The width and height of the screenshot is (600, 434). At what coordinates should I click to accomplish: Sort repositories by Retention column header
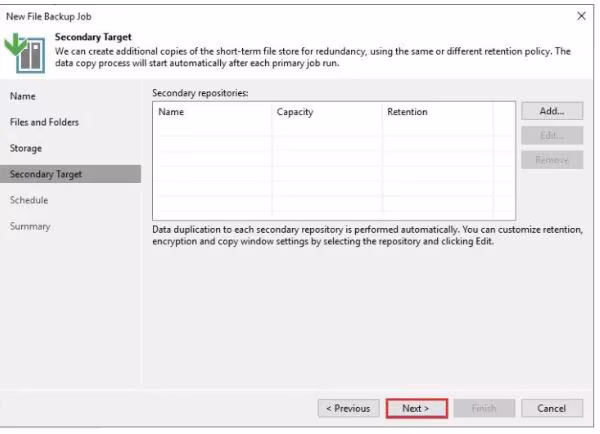(438, 112)
